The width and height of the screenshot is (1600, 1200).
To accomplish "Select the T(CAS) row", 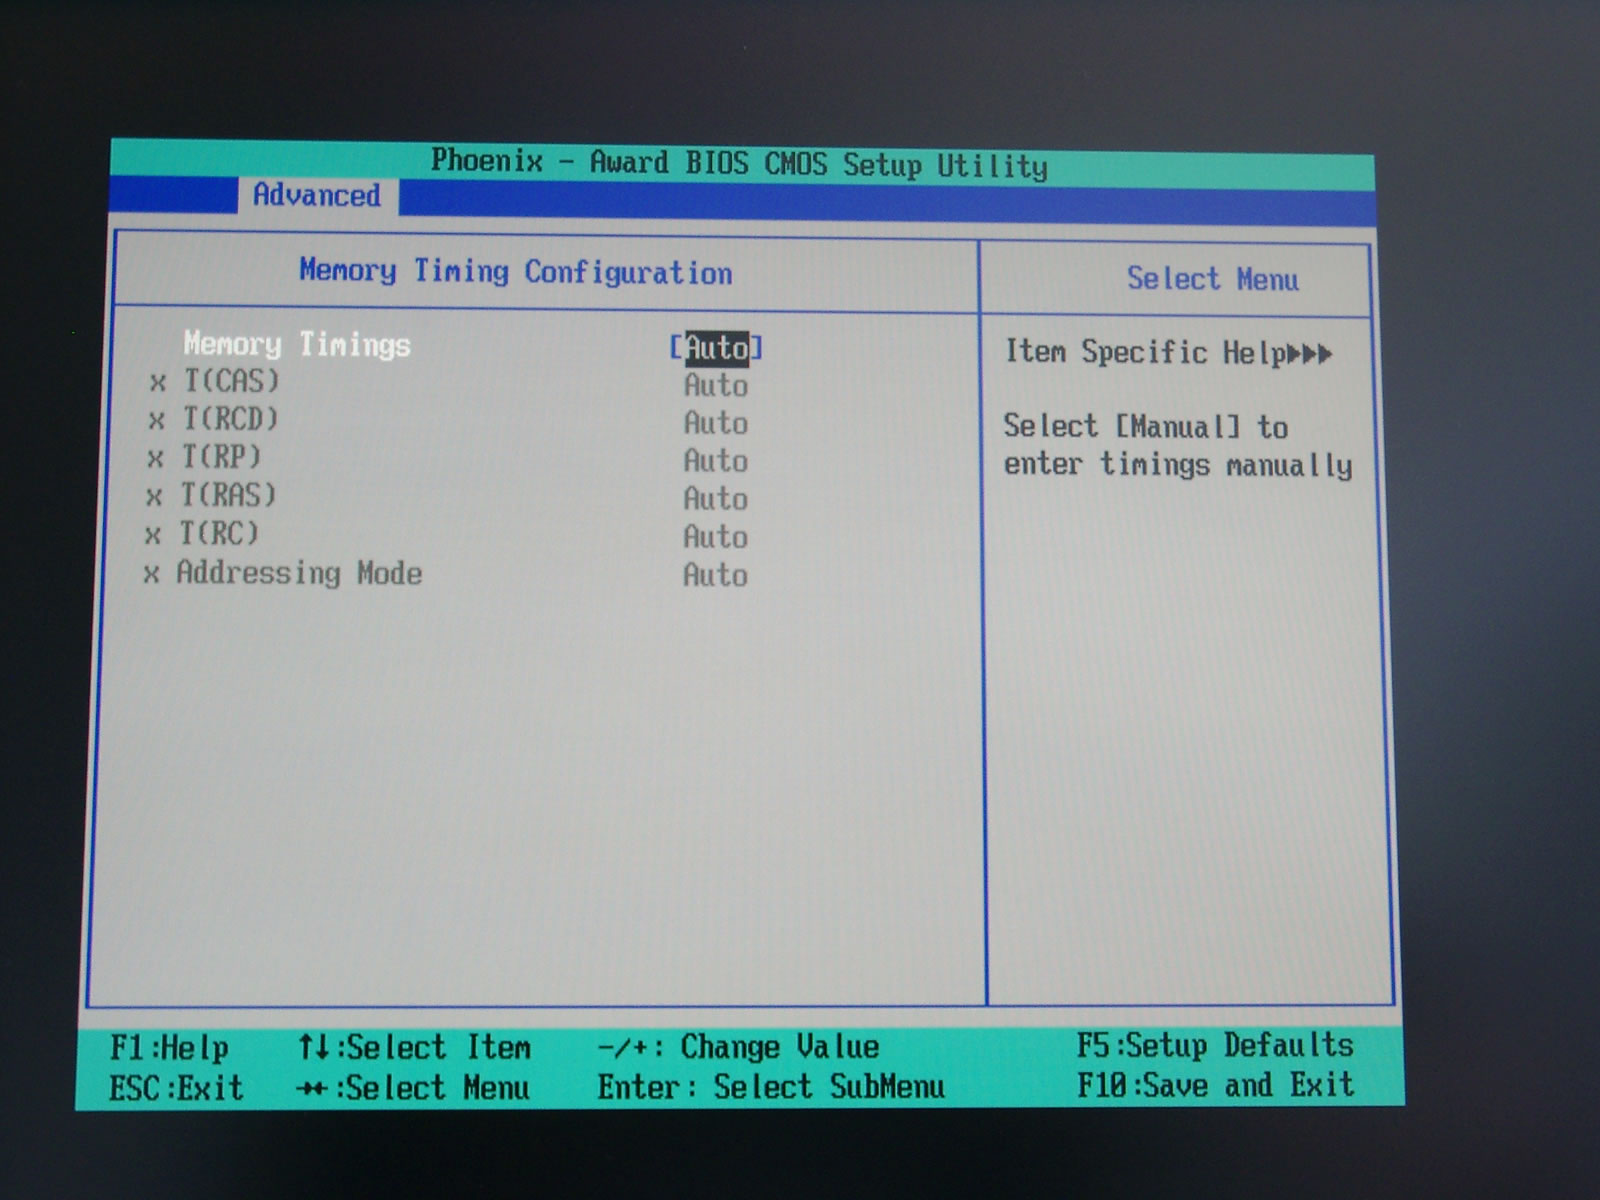I will [x=448, y=383].
